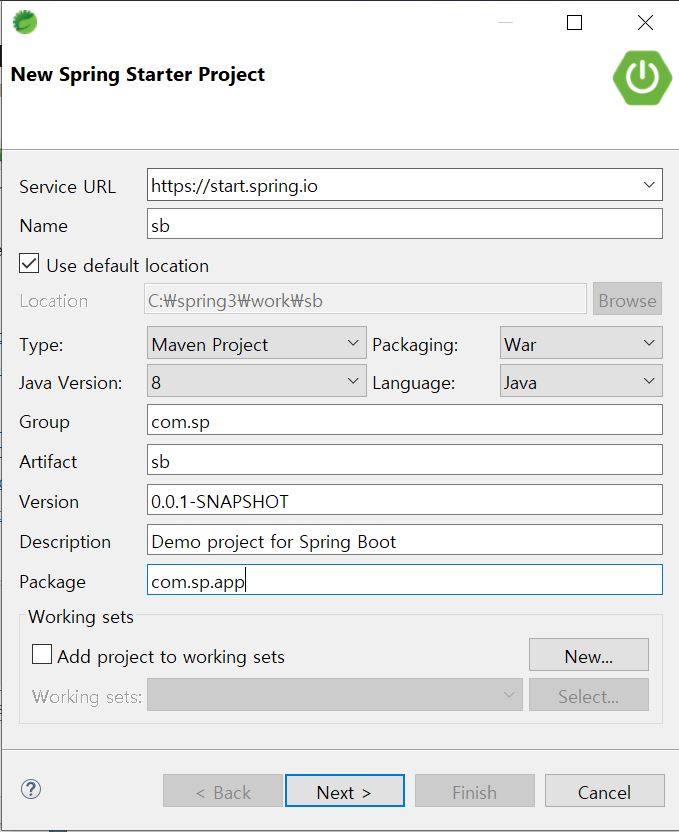
Task: Click the Group field com.sp
Action: pyautogui.click(x=405, y=420)
